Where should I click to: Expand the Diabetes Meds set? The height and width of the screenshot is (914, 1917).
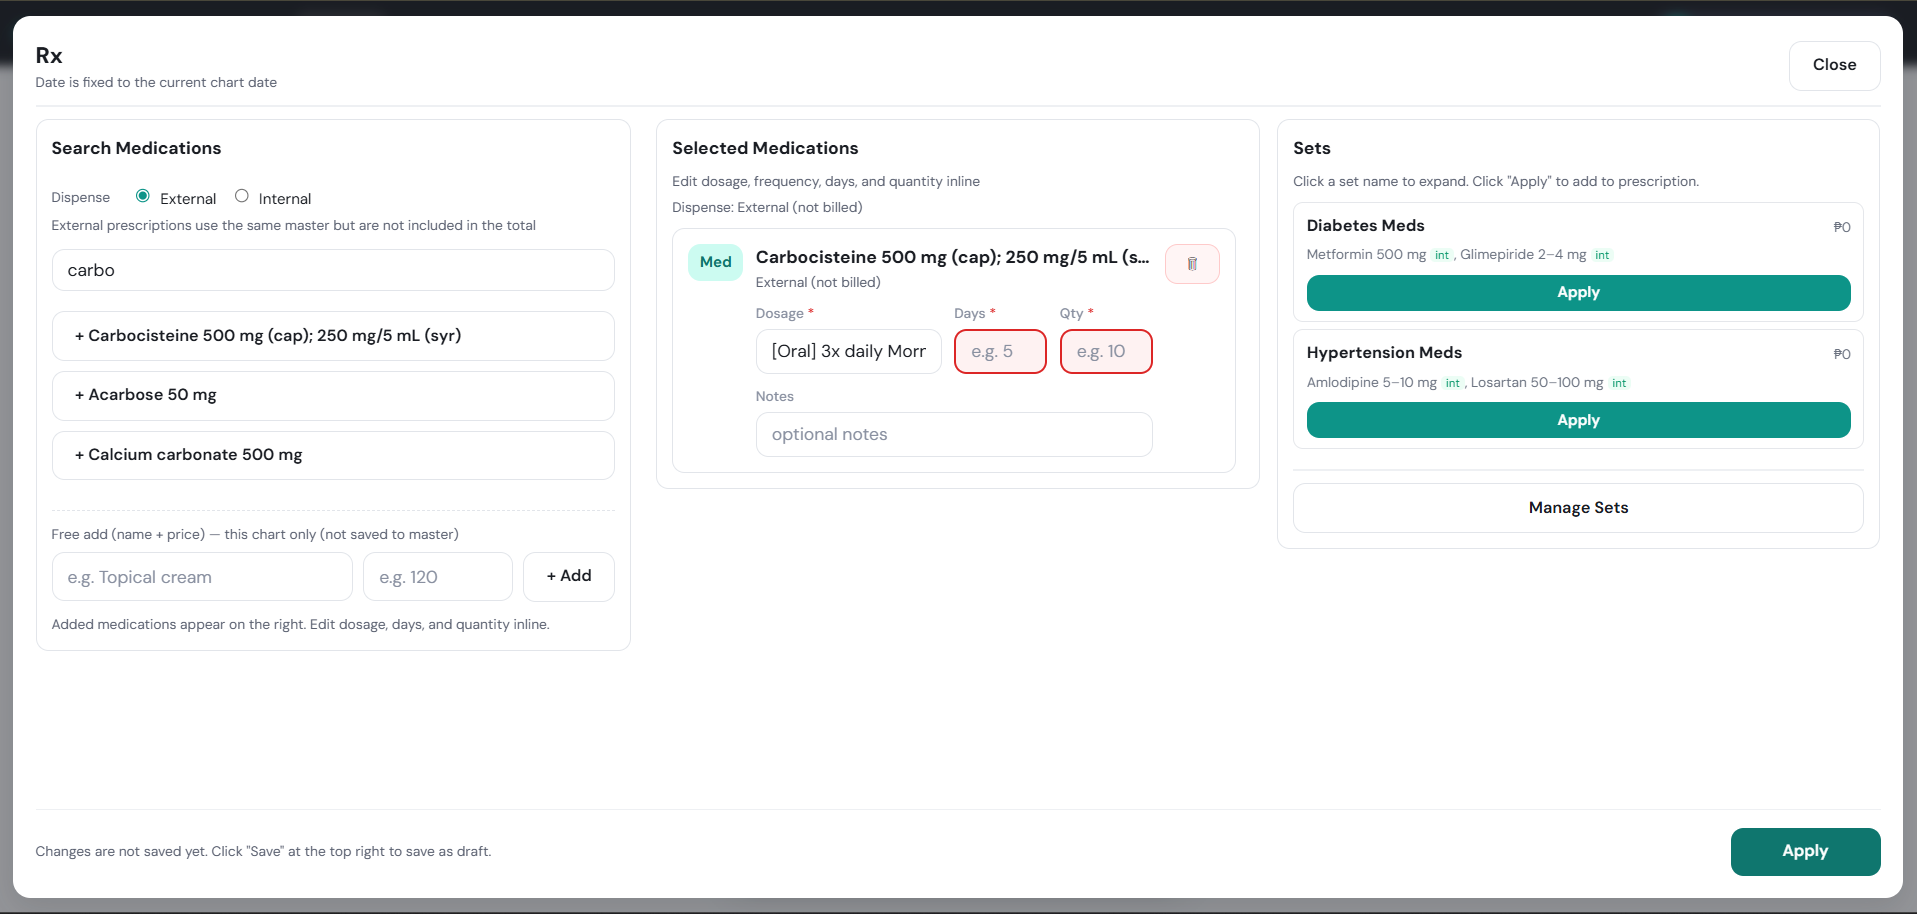(x=1365, y=226)
